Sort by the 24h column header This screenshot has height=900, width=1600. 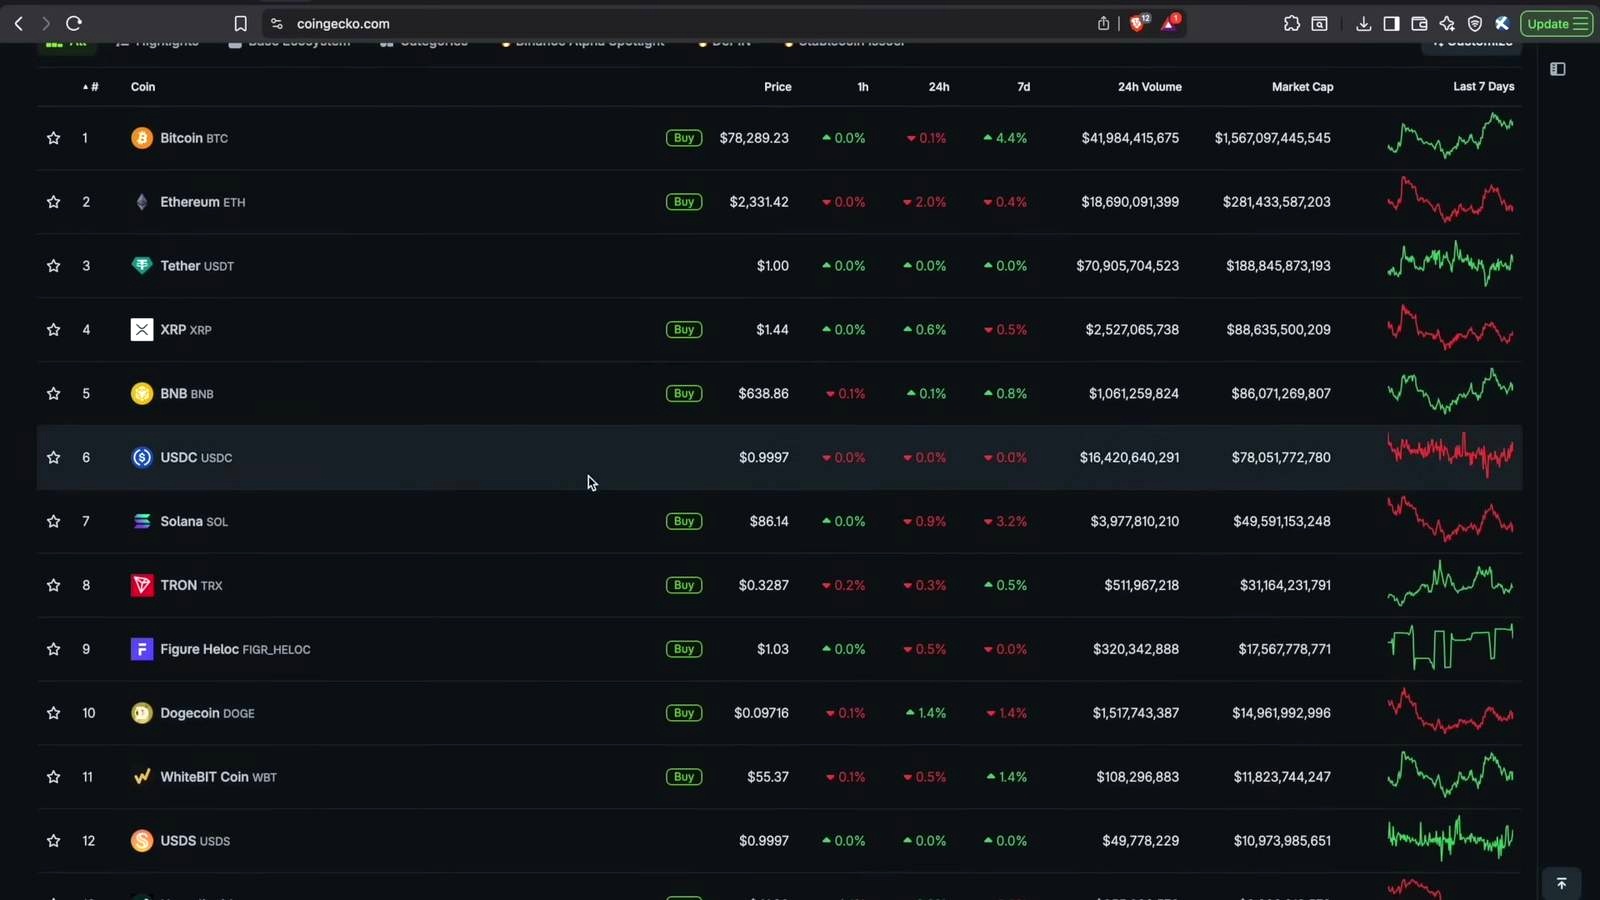click(x=939, y=87)
